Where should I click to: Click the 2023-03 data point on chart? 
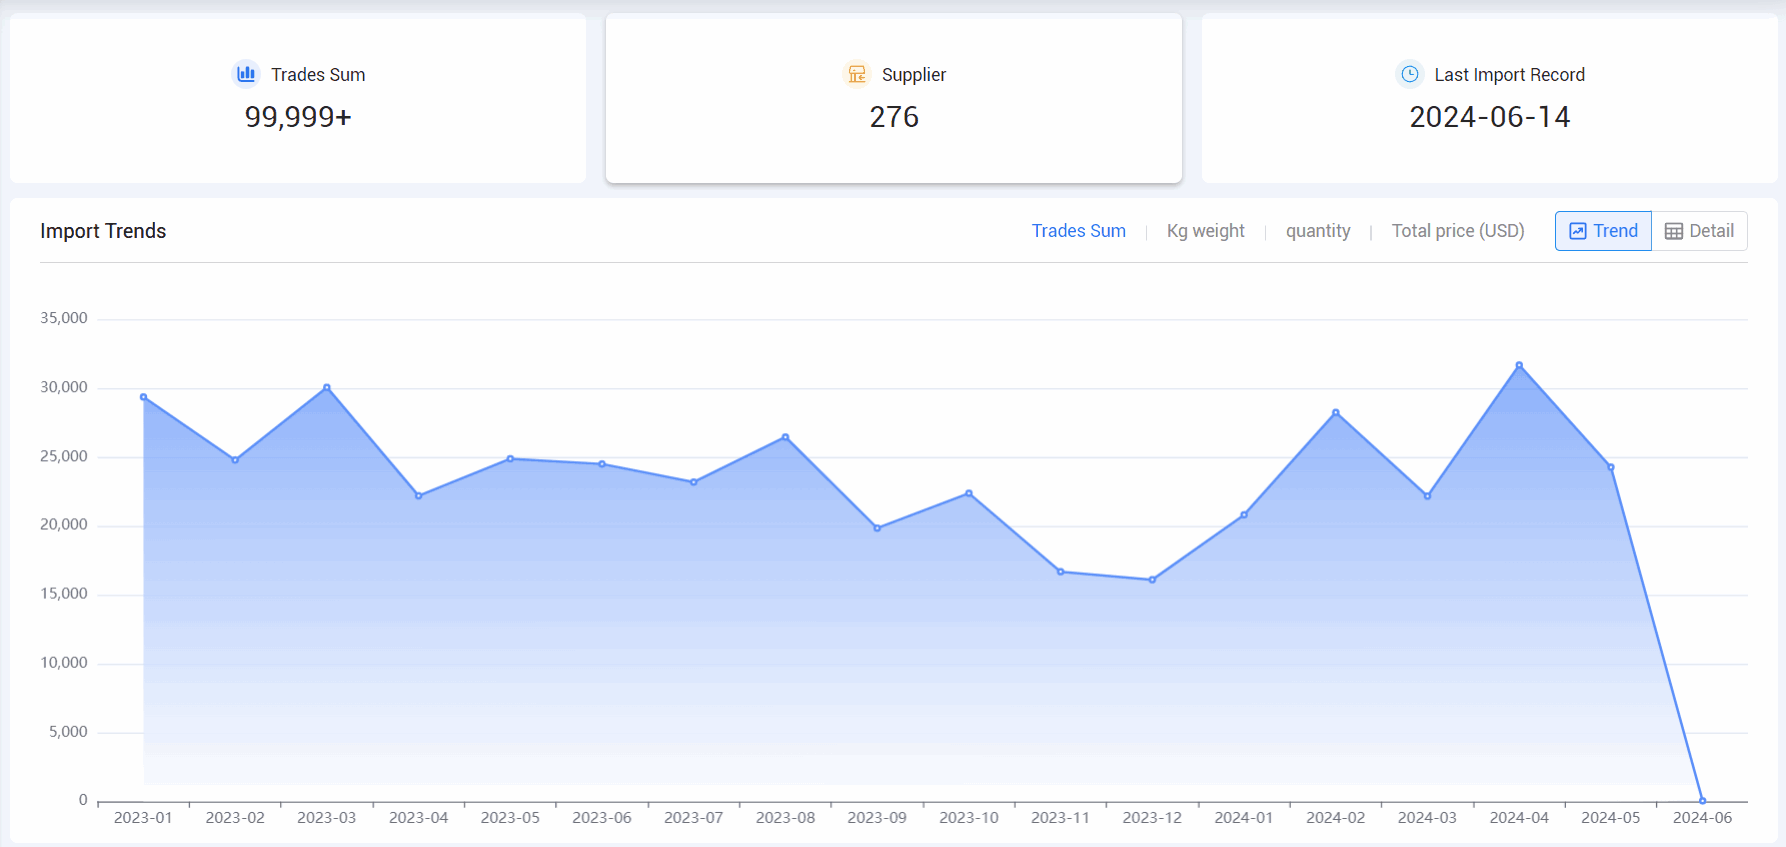pos(327,387)
